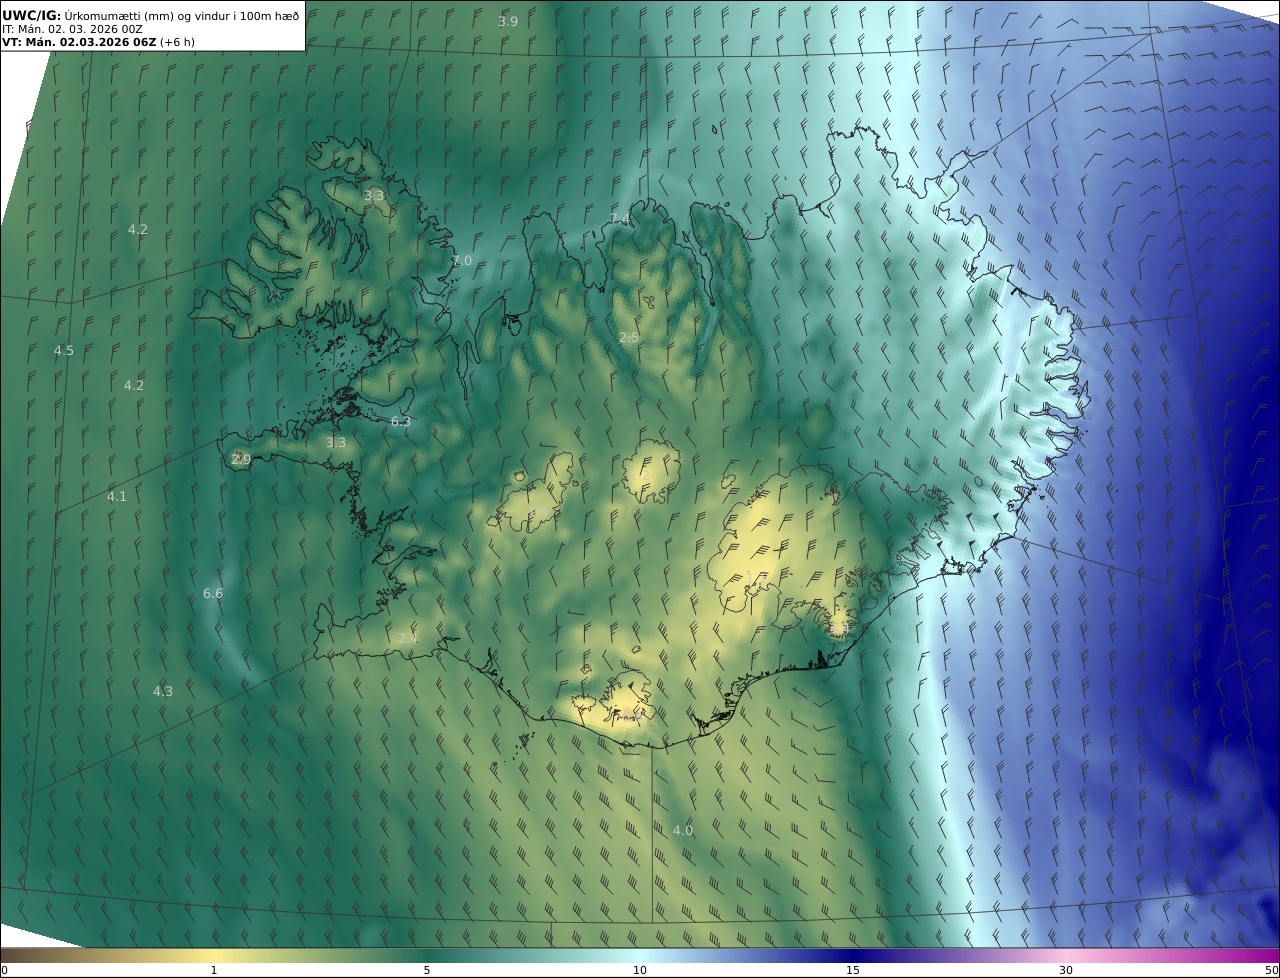Click the 6.6 value label
Viewport: 1280px width, 978px height.
[x=213, y=593]
